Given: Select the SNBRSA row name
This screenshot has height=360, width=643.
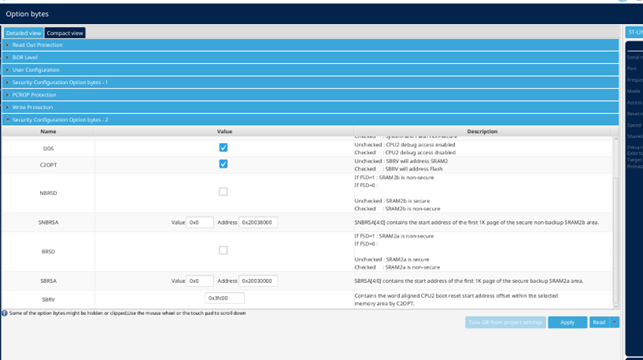Looking at the screenshot, I should pos(48,222).
